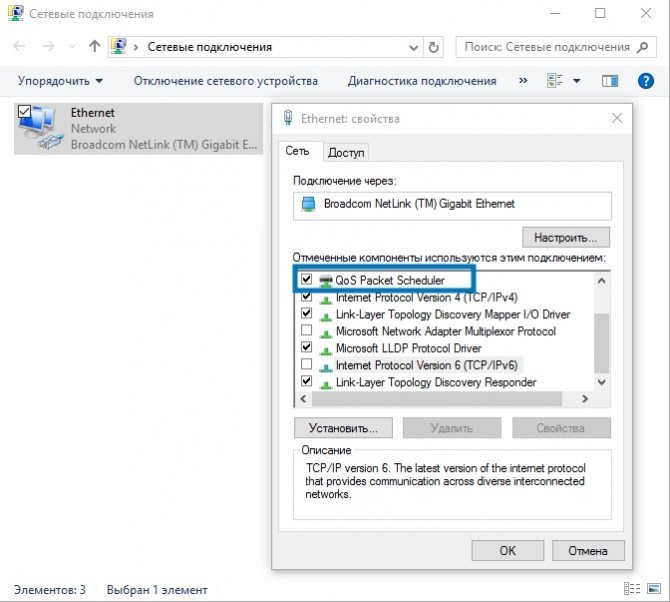Click the QoS Packet Scheduler component icon
Screen dimensions: 670x602
[326, 281]
